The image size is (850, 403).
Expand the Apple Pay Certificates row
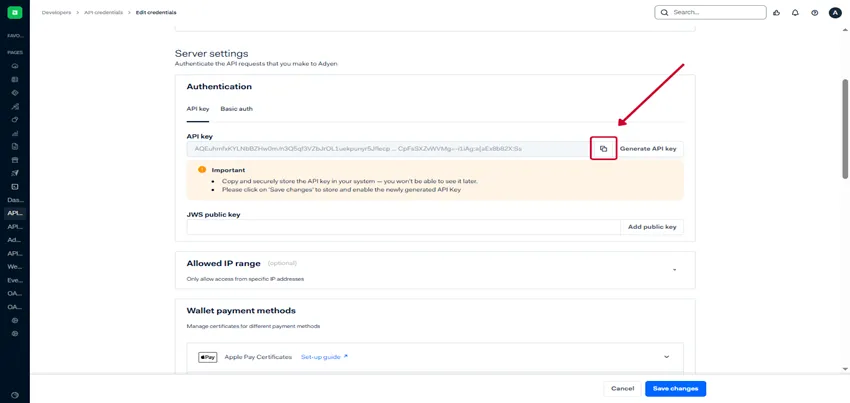click(x=666, y=357)
